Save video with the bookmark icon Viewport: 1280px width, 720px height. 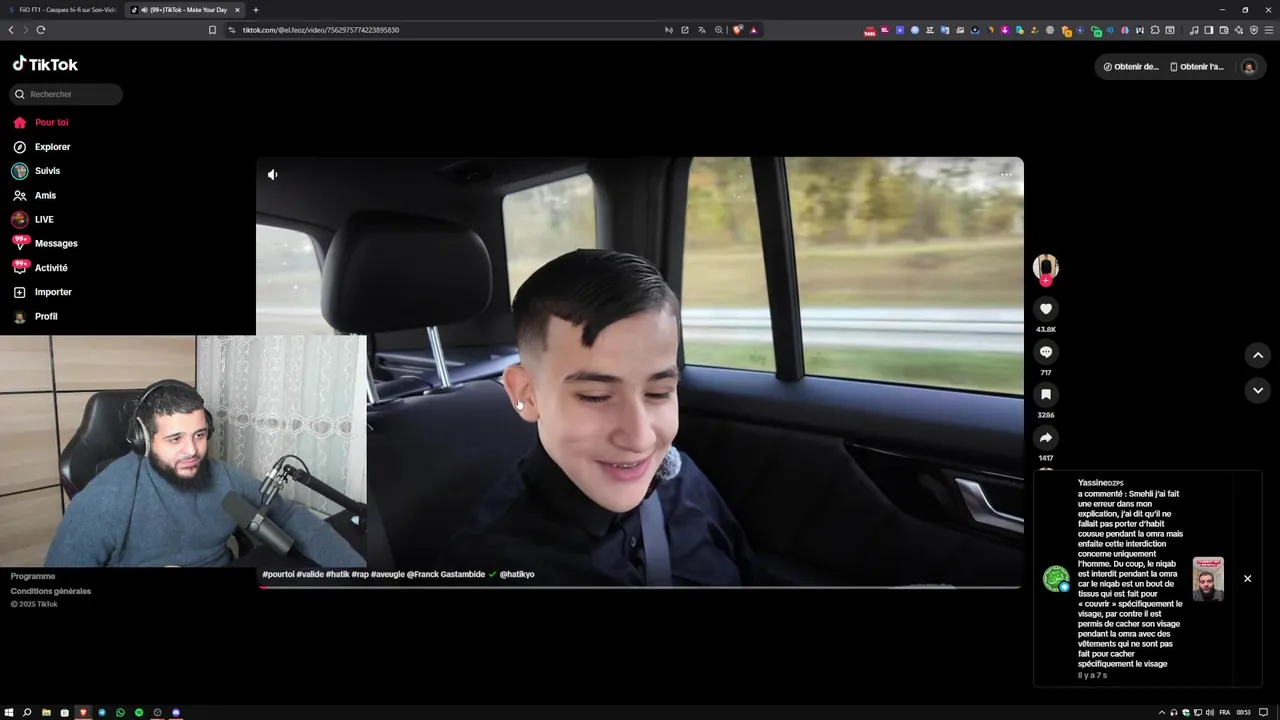click(x=1046, y=395)
